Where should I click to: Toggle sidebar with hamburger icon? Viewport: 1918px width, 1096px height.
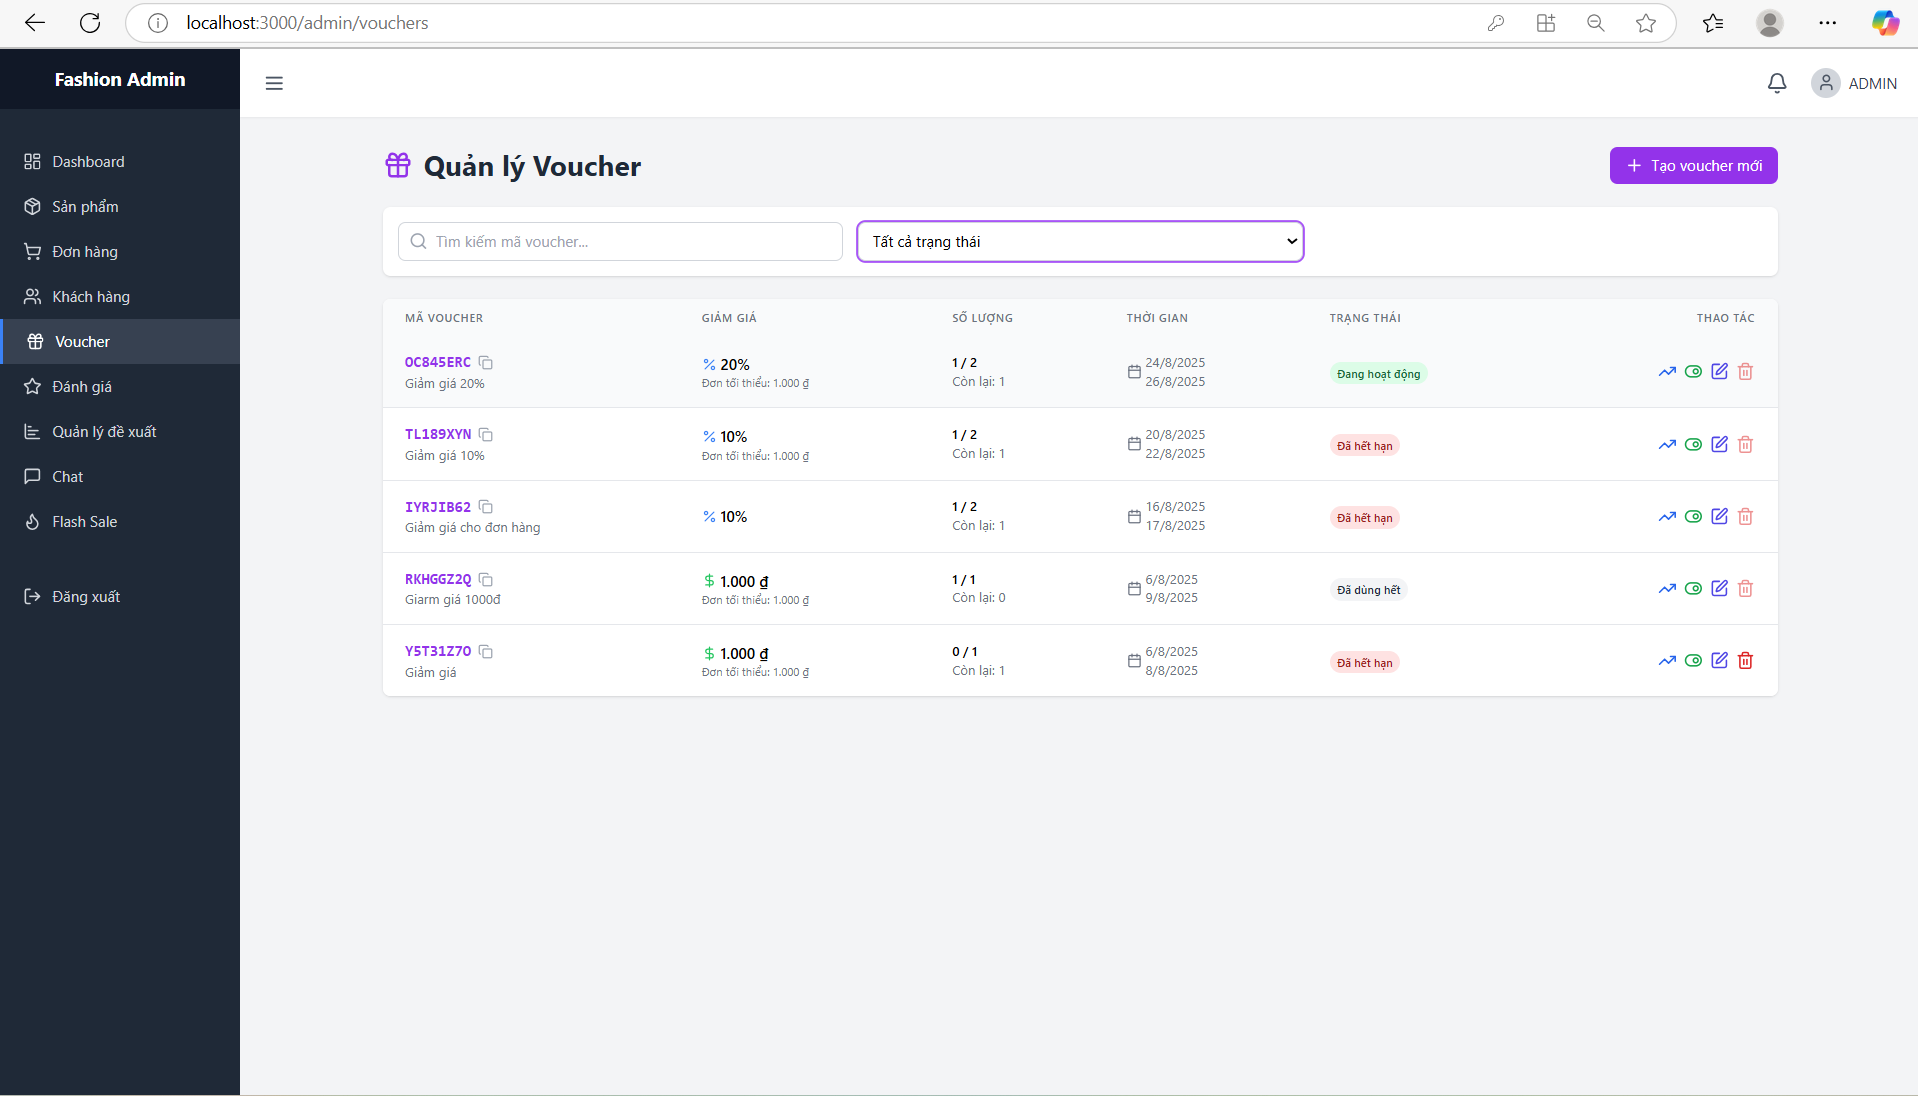tap(274, 84)
